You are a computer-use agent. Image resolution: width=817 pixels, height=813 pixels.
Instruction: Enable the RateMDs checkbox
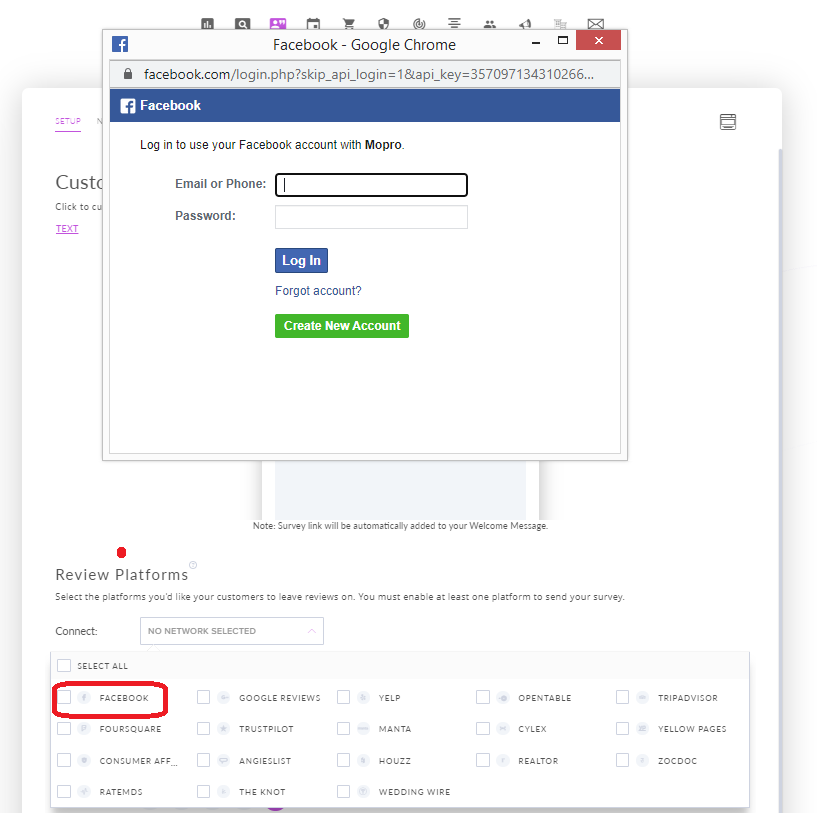(x=64, y=792)
